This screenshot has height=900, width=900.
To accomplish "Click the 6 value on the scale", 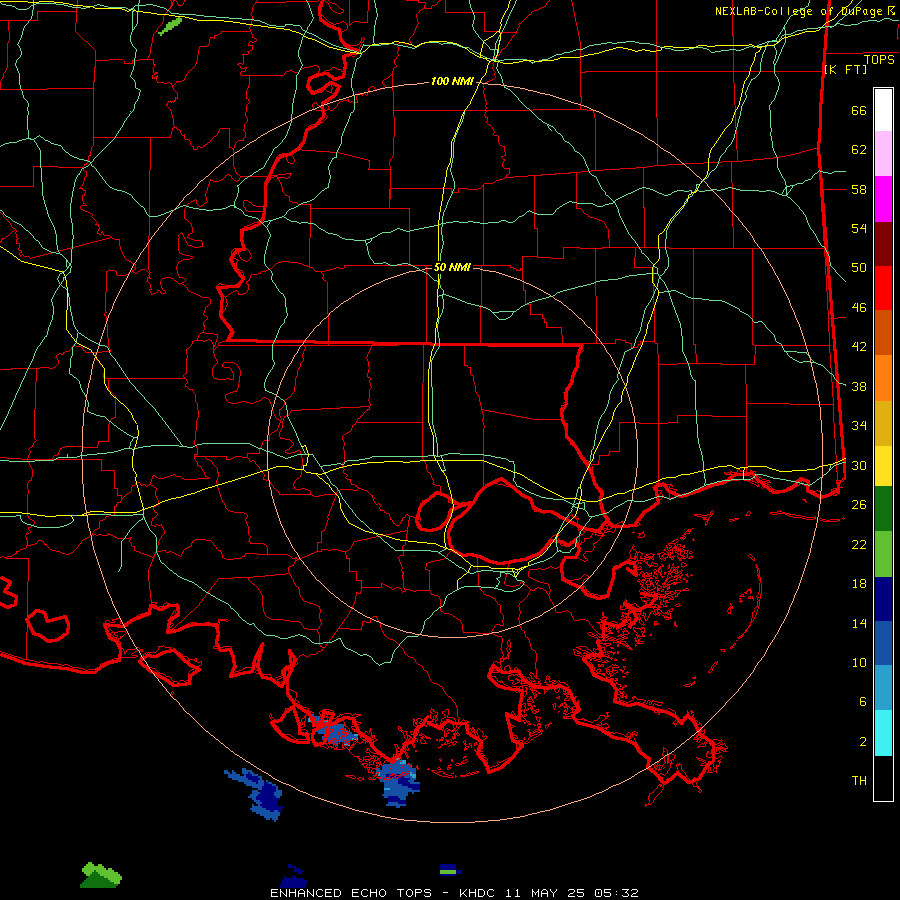I will (x=862, y=702).
